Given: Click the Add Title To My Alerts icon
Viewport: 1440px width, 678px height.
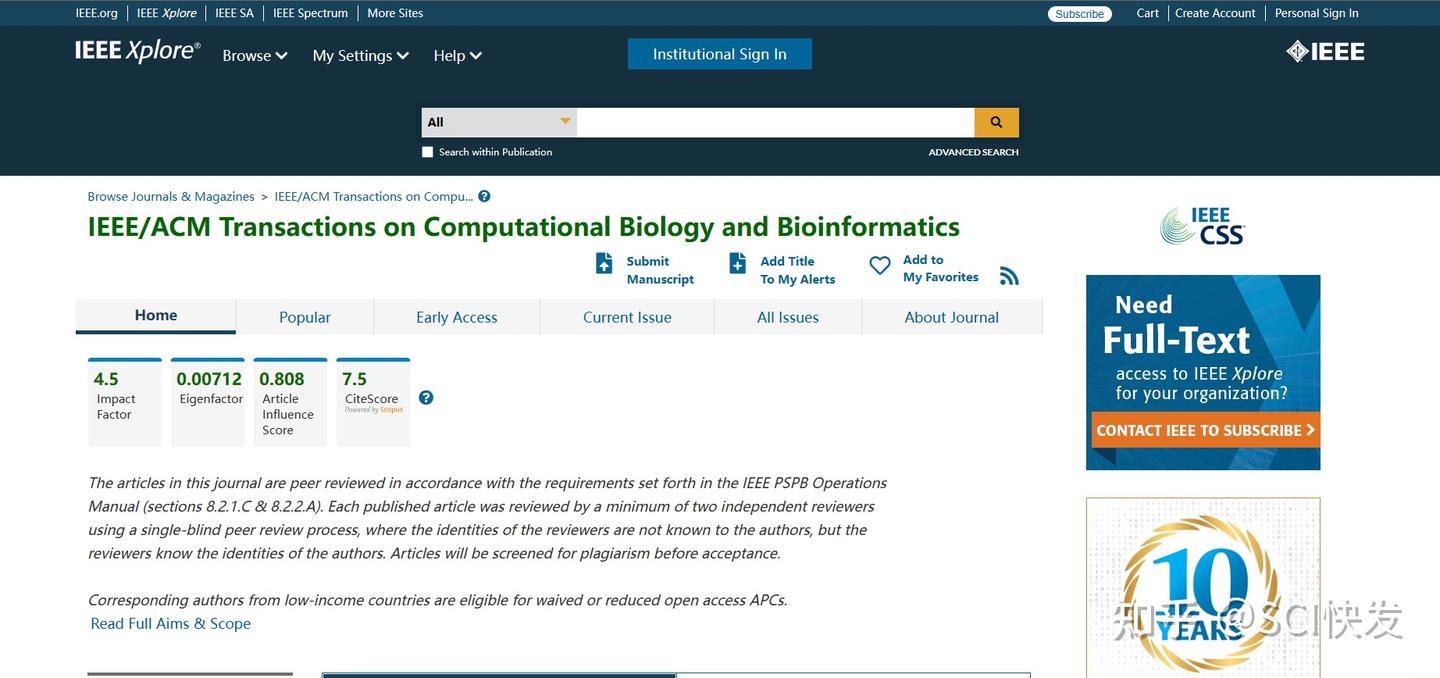Looking at the screenshot, I should (738, 263).
